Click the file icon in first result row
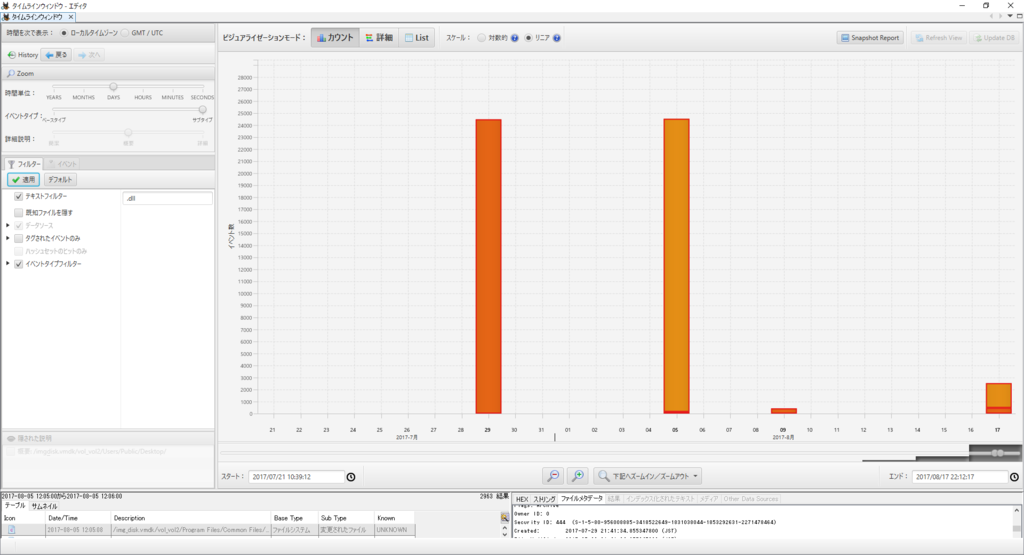The image size is (1024, 555). pyautogui.click(x=11, y=530)
